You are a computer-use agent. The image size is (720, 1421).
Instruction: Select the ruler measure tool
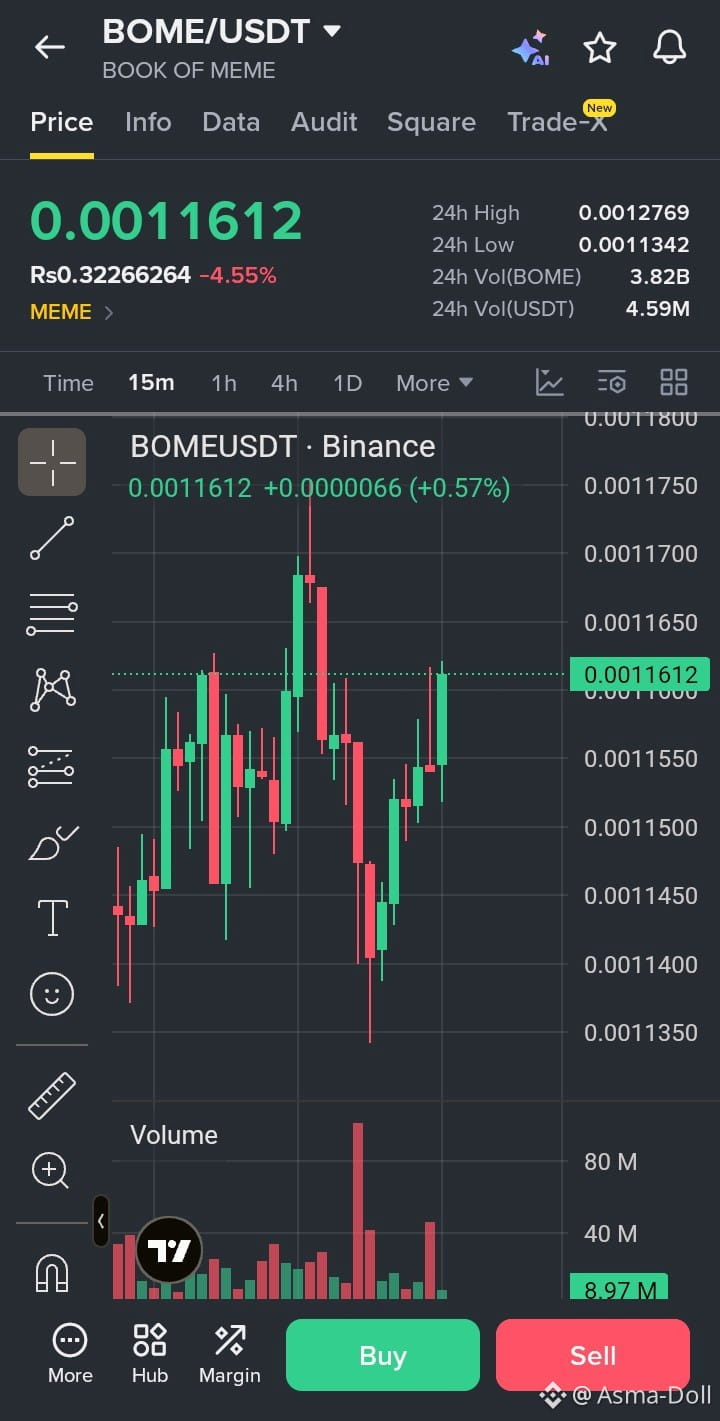[52, 1095]
